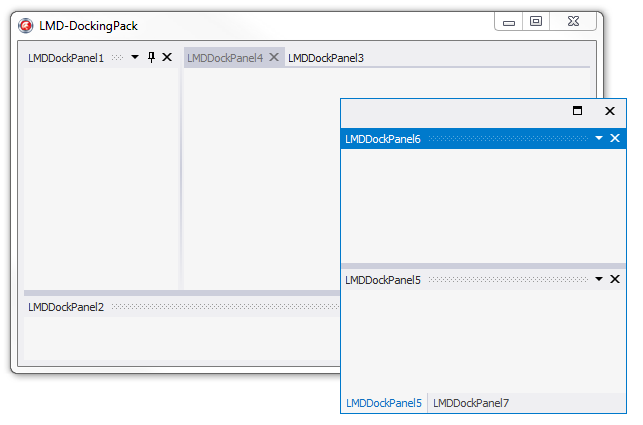The image size is (643, 425).
Task: Close the LMD-DockingPack main window
Action: coord(573,21)
